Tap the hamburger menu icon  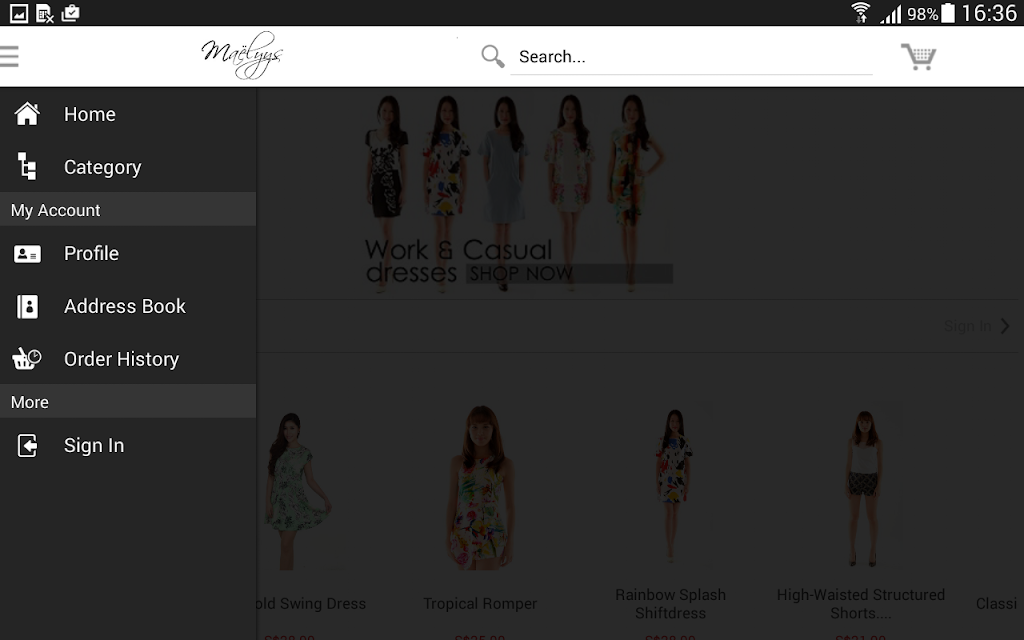coord(9,56)
